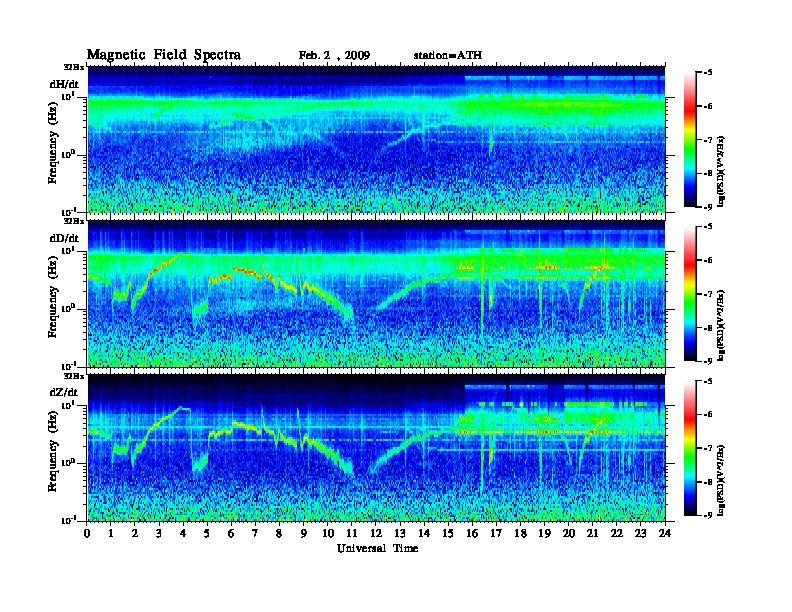Click the dH/dt panel label

64,84
